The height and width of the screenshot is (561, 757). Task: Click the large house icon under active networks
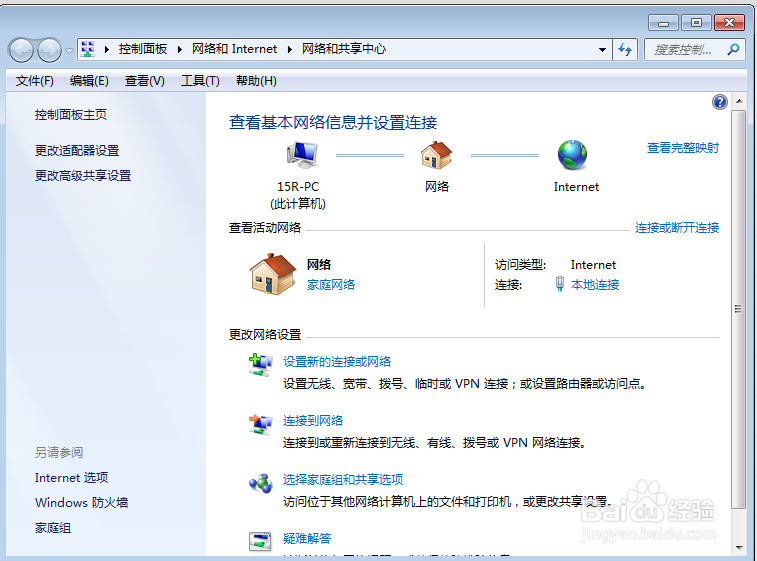tap(273, 274)
